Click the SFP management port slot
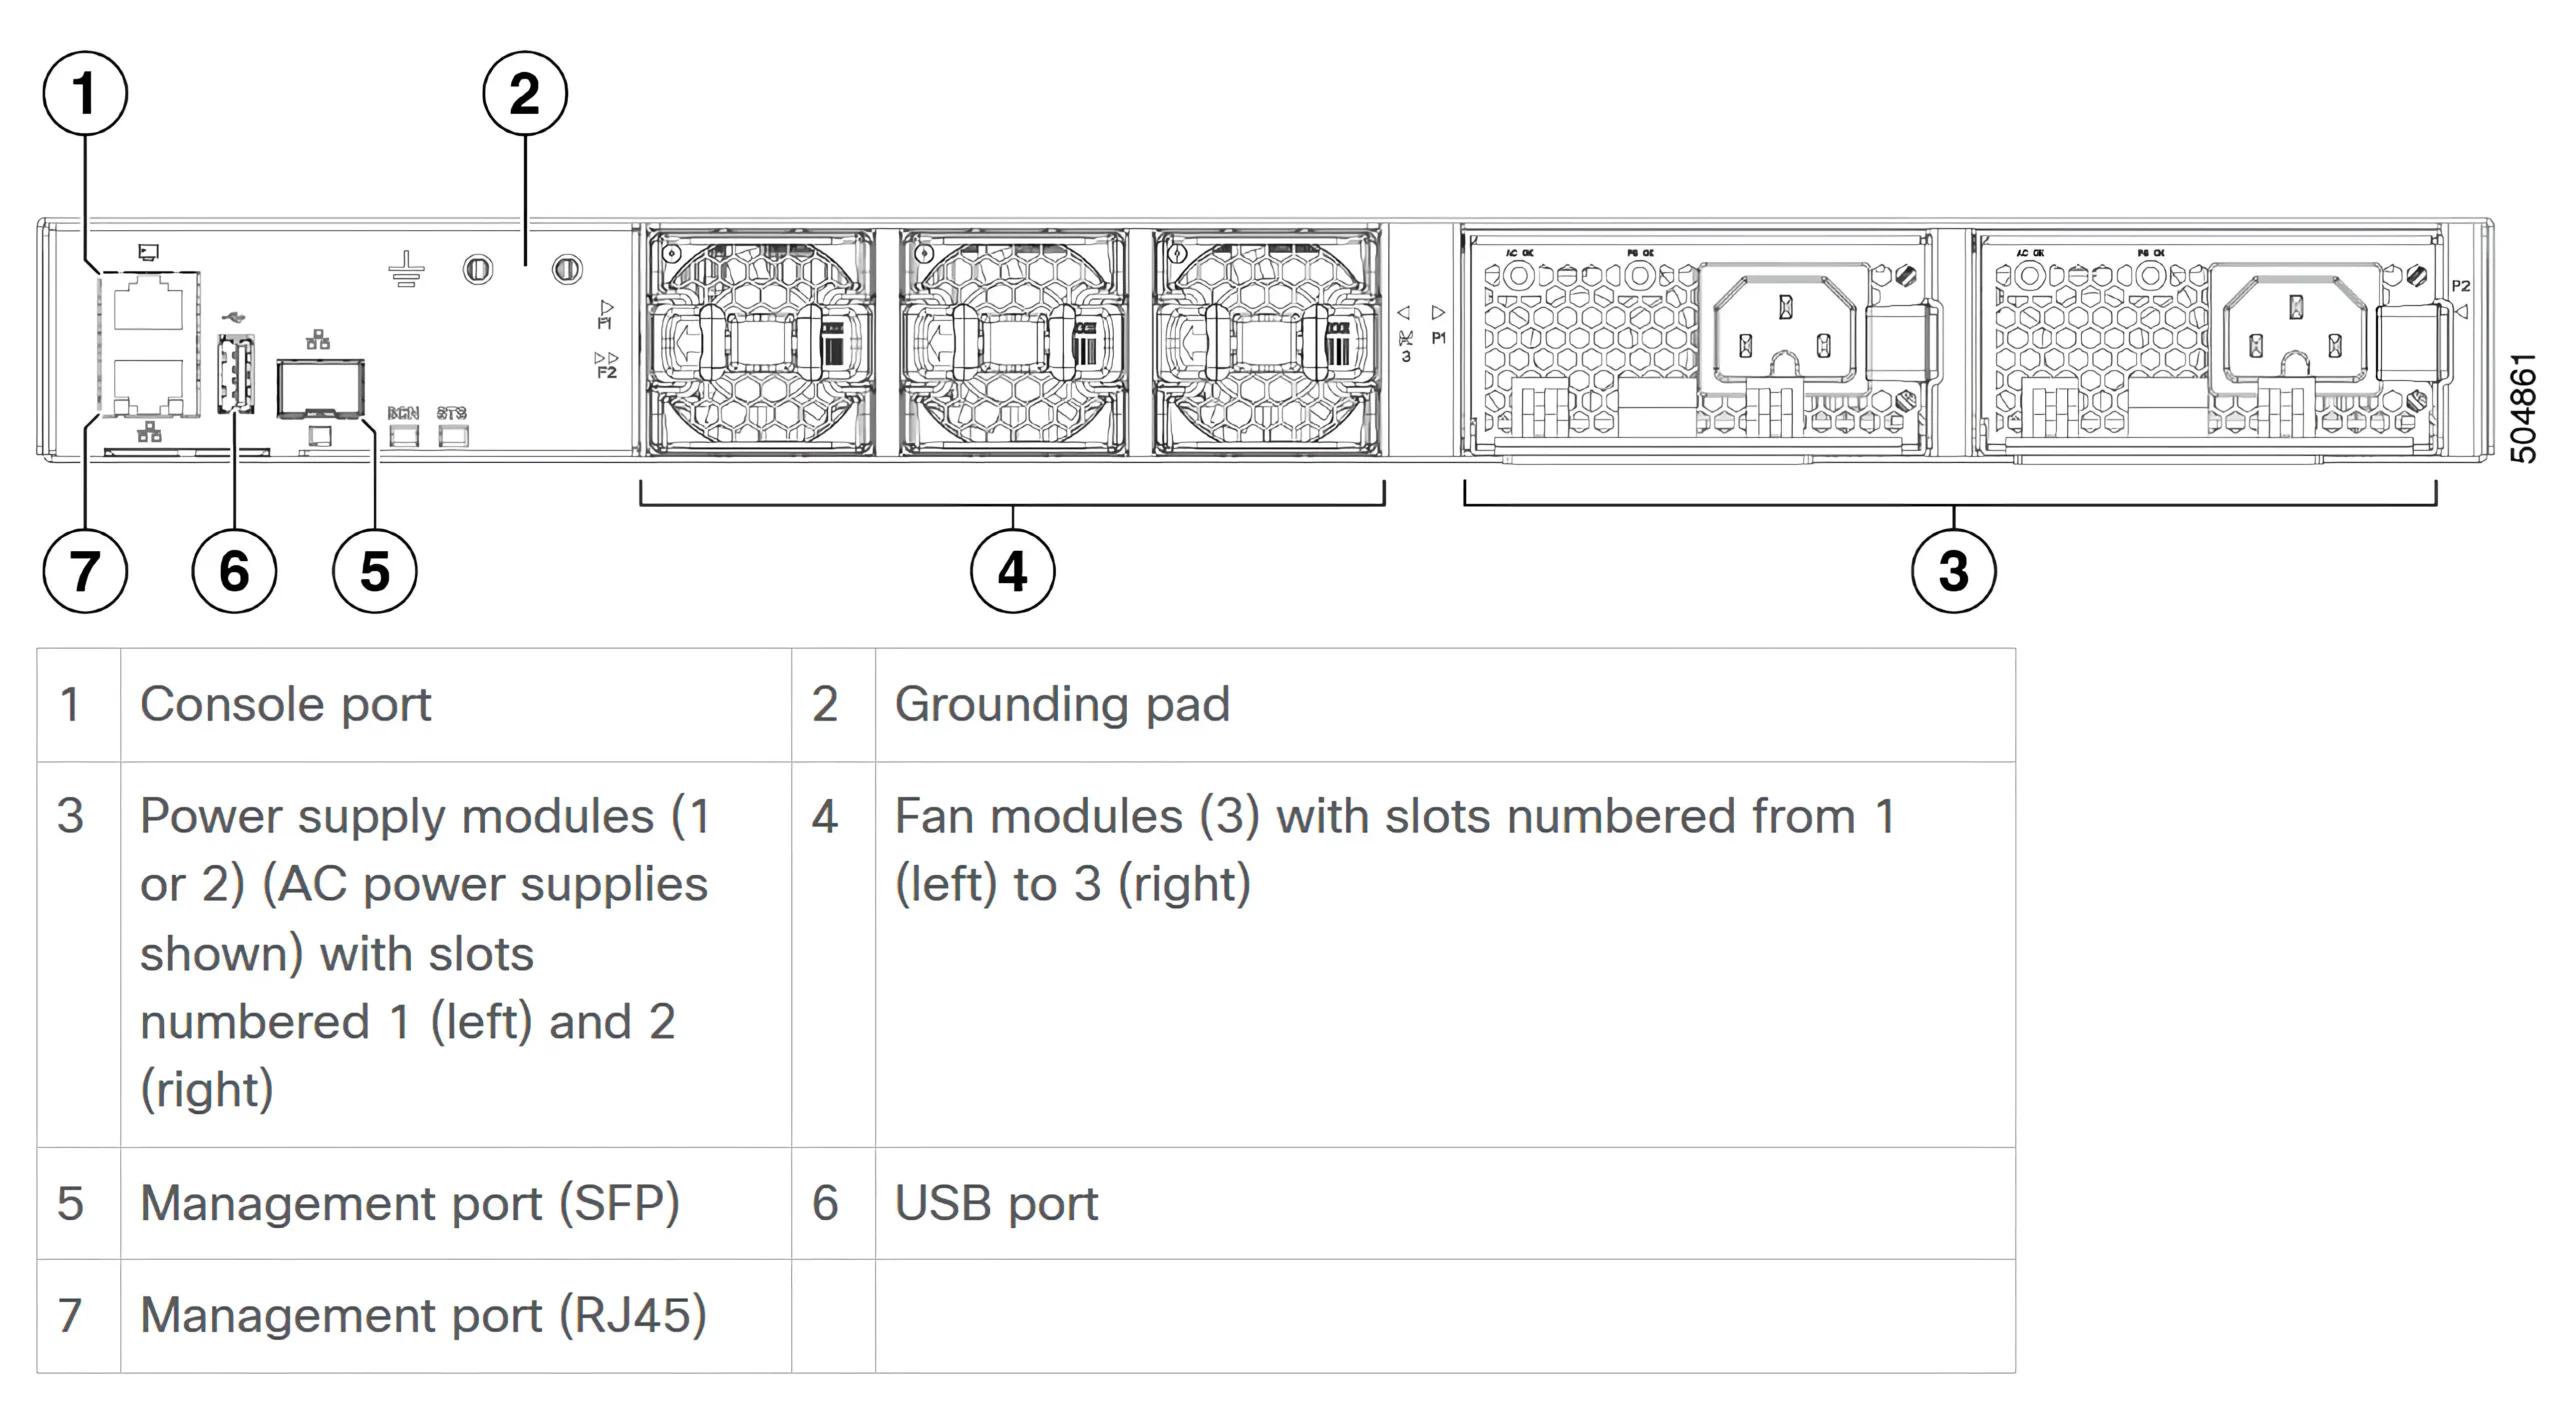 [320, 389]
